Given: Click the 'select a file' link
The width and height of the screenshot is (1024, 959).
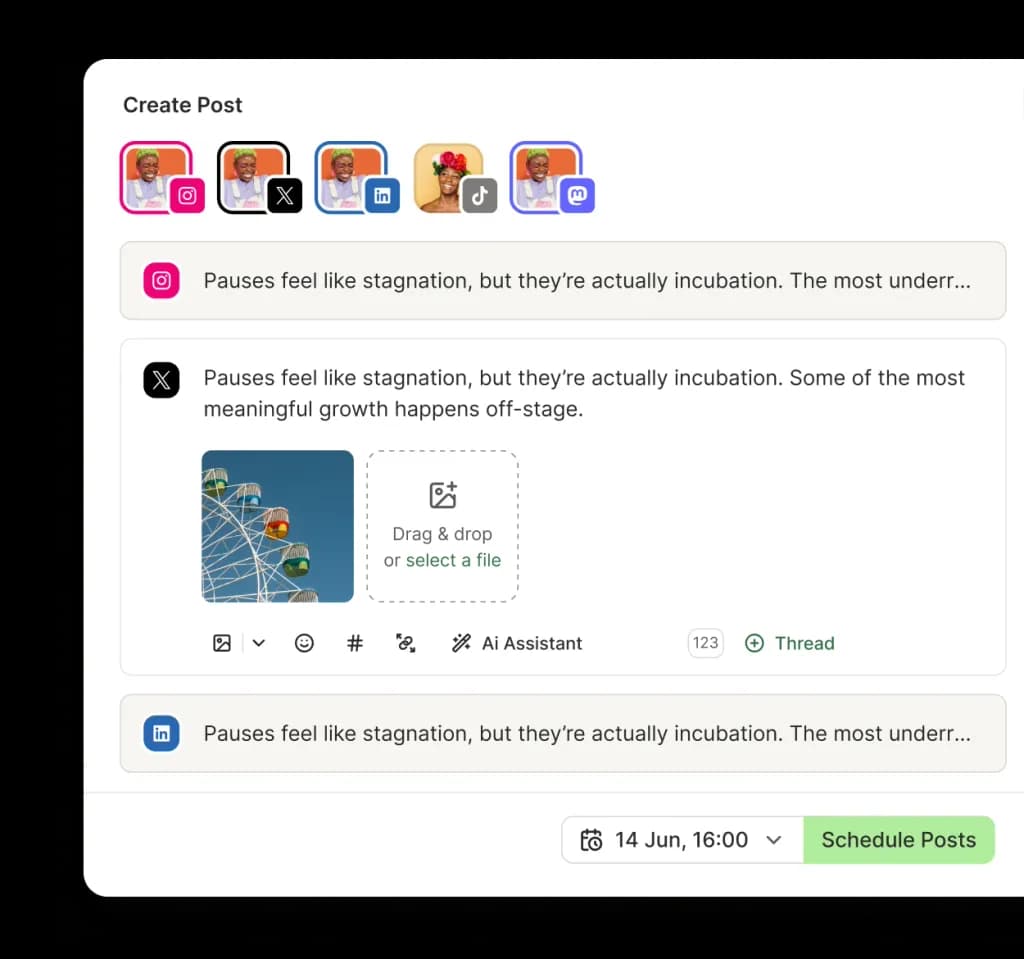Looking at the screenshot, I should point(450,560).
